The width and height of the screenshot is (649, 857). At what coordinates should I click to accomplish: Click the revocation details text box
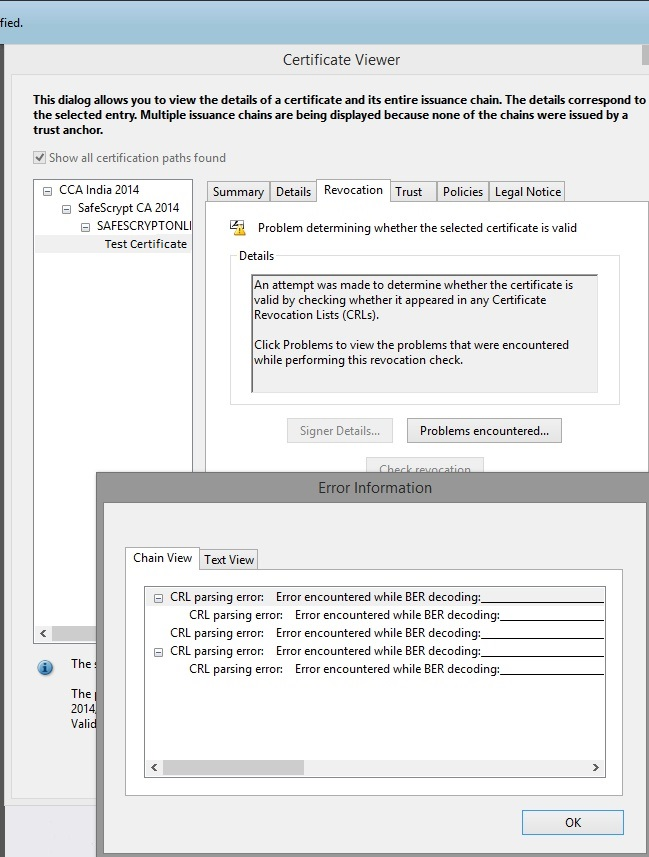pos(424,333)
